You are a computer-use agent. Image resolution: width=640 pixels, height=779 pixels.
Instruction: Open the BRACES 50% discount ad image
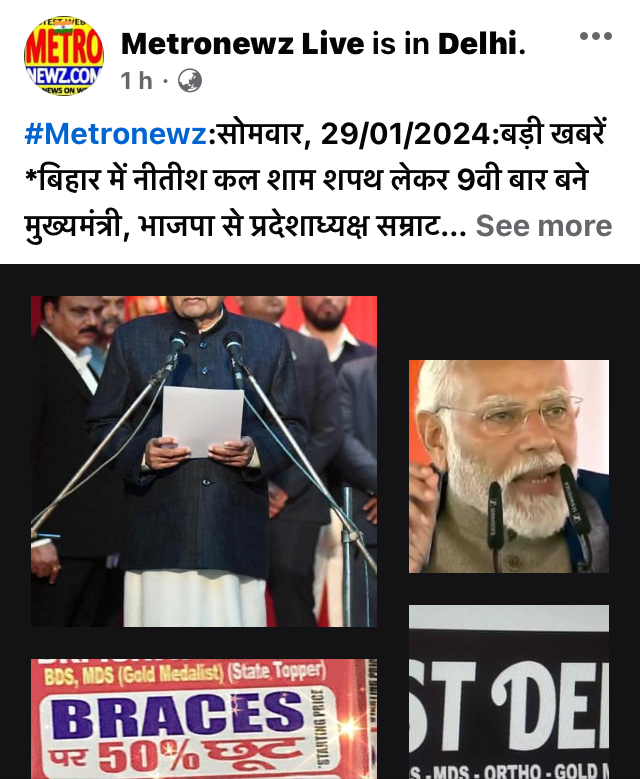[204, 718]
